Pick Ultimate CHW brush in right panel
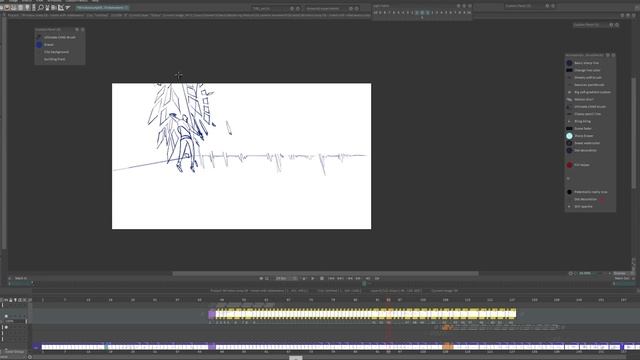Viewport: 640px width, 360px height. (x=590, y=107)
